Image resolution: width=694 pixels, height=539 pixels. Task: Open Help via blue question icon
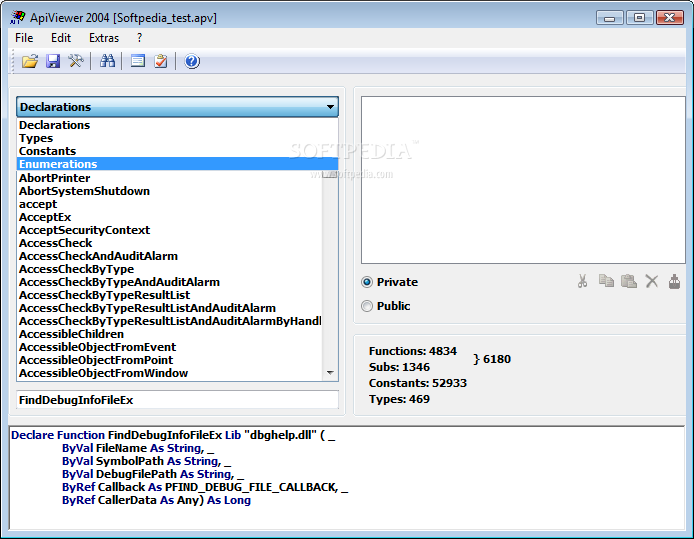click(x=192, y=61)
